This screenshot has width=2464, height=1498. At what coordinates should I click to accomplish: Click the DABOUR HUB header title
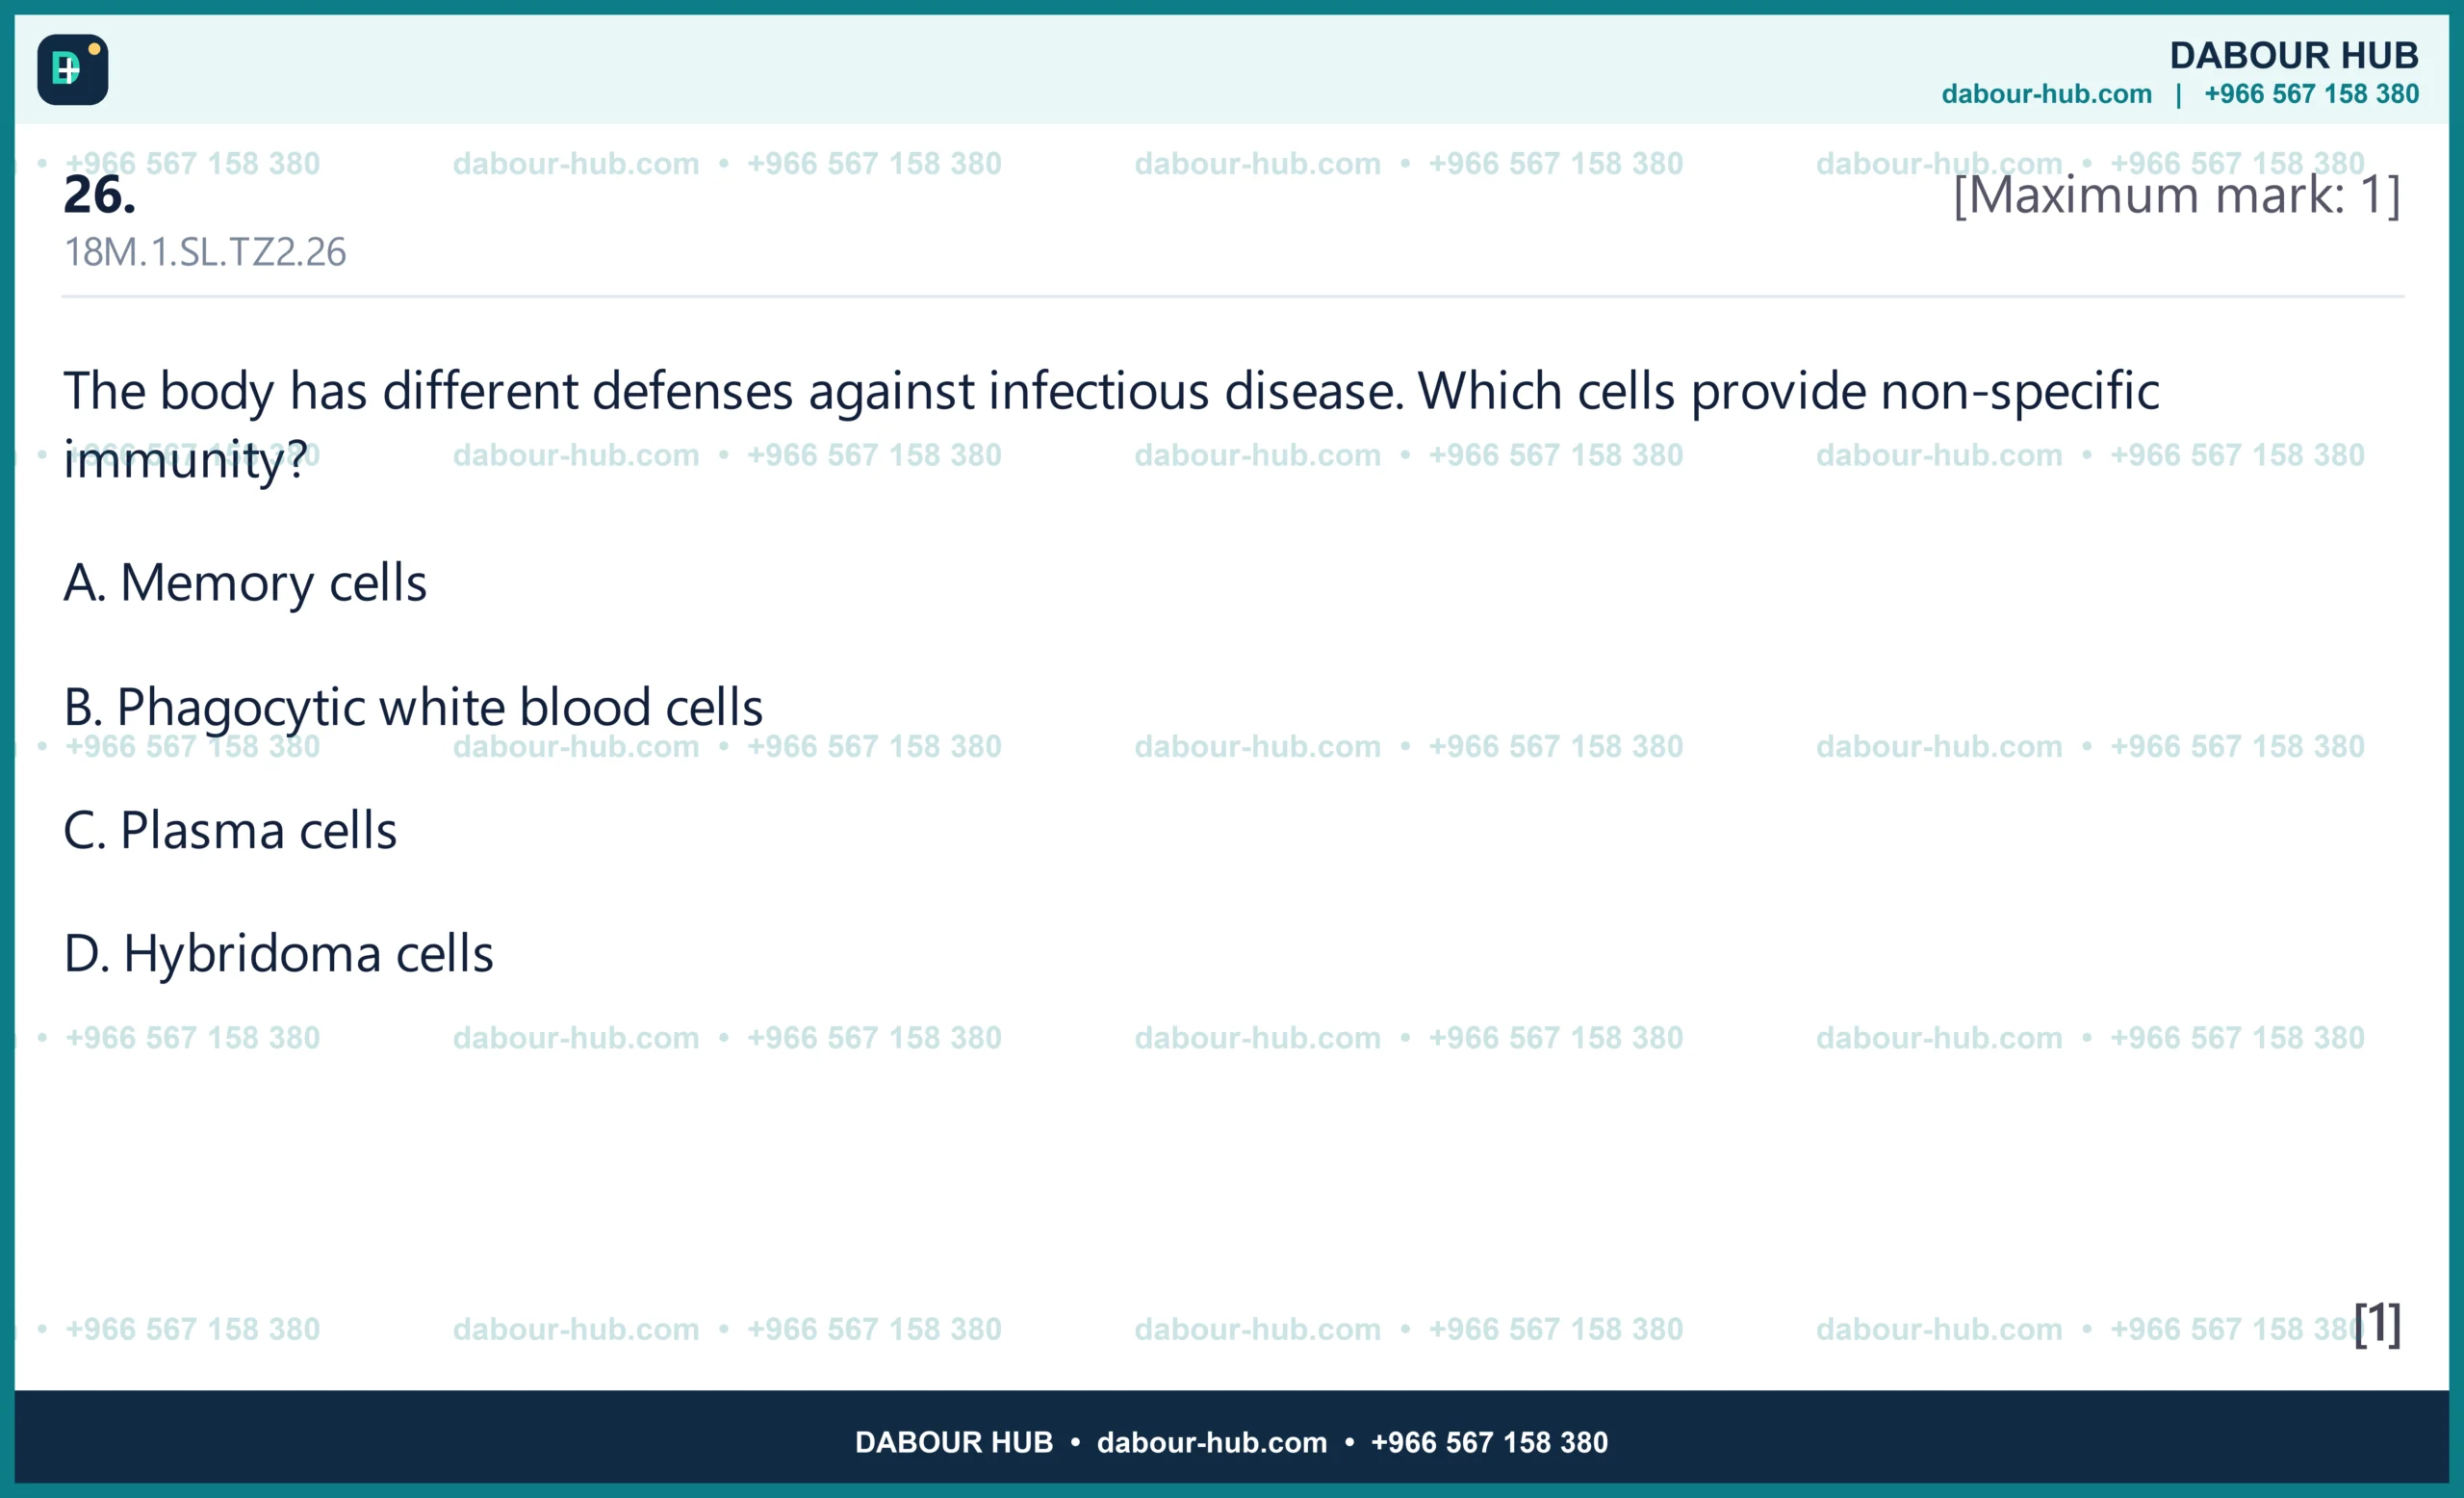click(2293, 55)
